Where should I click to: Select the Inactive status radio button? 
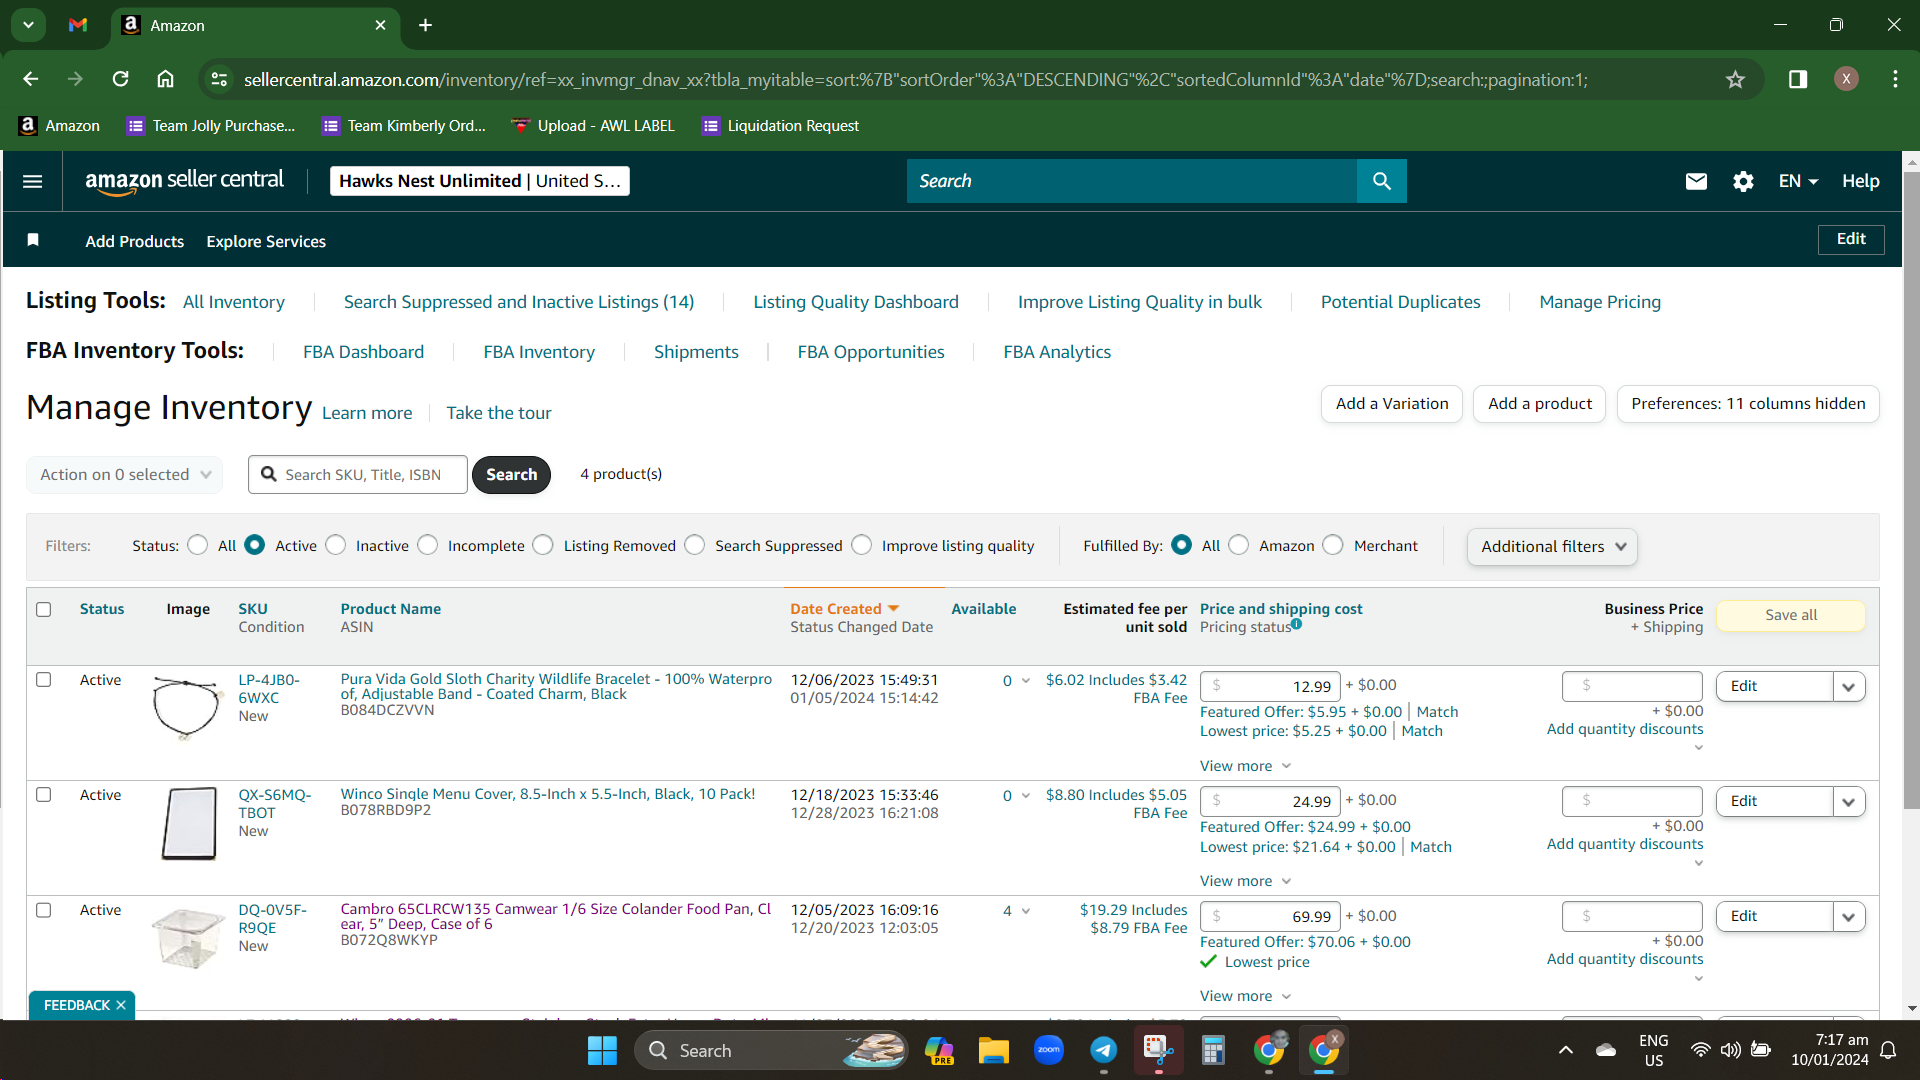point(336,545)
